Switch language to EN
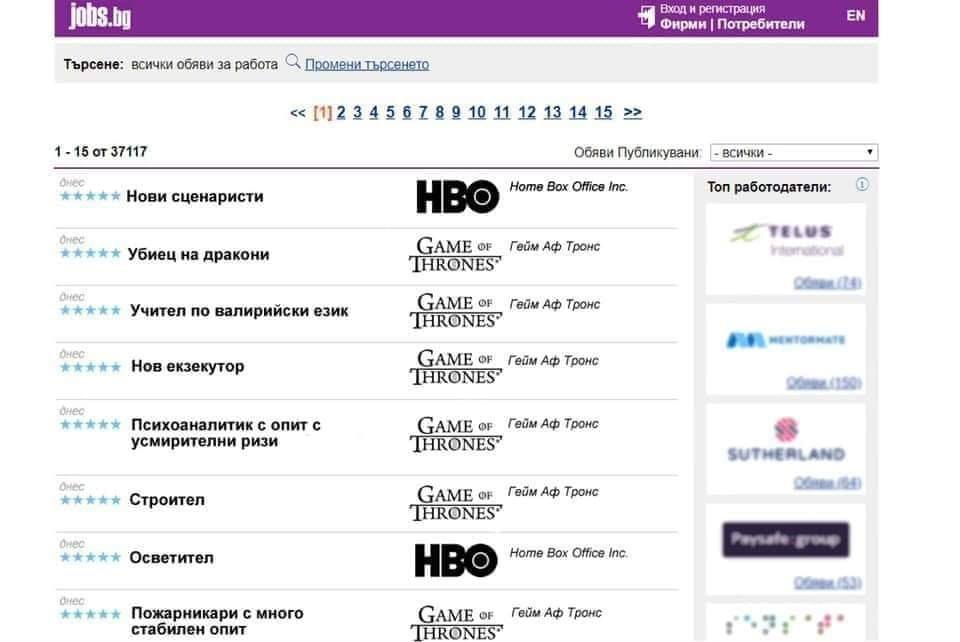960x642 pixels. [x=855, y=16]
